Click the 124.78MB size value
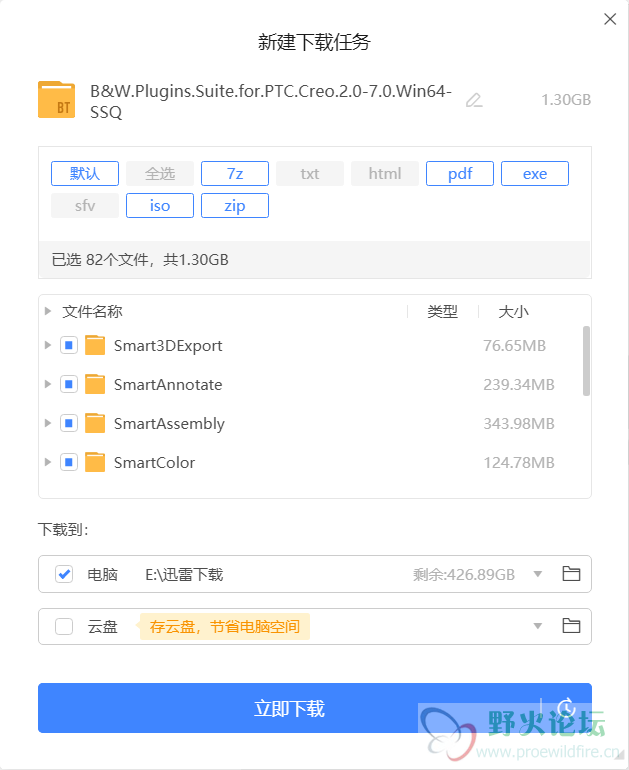The height and width of the screenshot is (770, 629). (x=519, y=463)
